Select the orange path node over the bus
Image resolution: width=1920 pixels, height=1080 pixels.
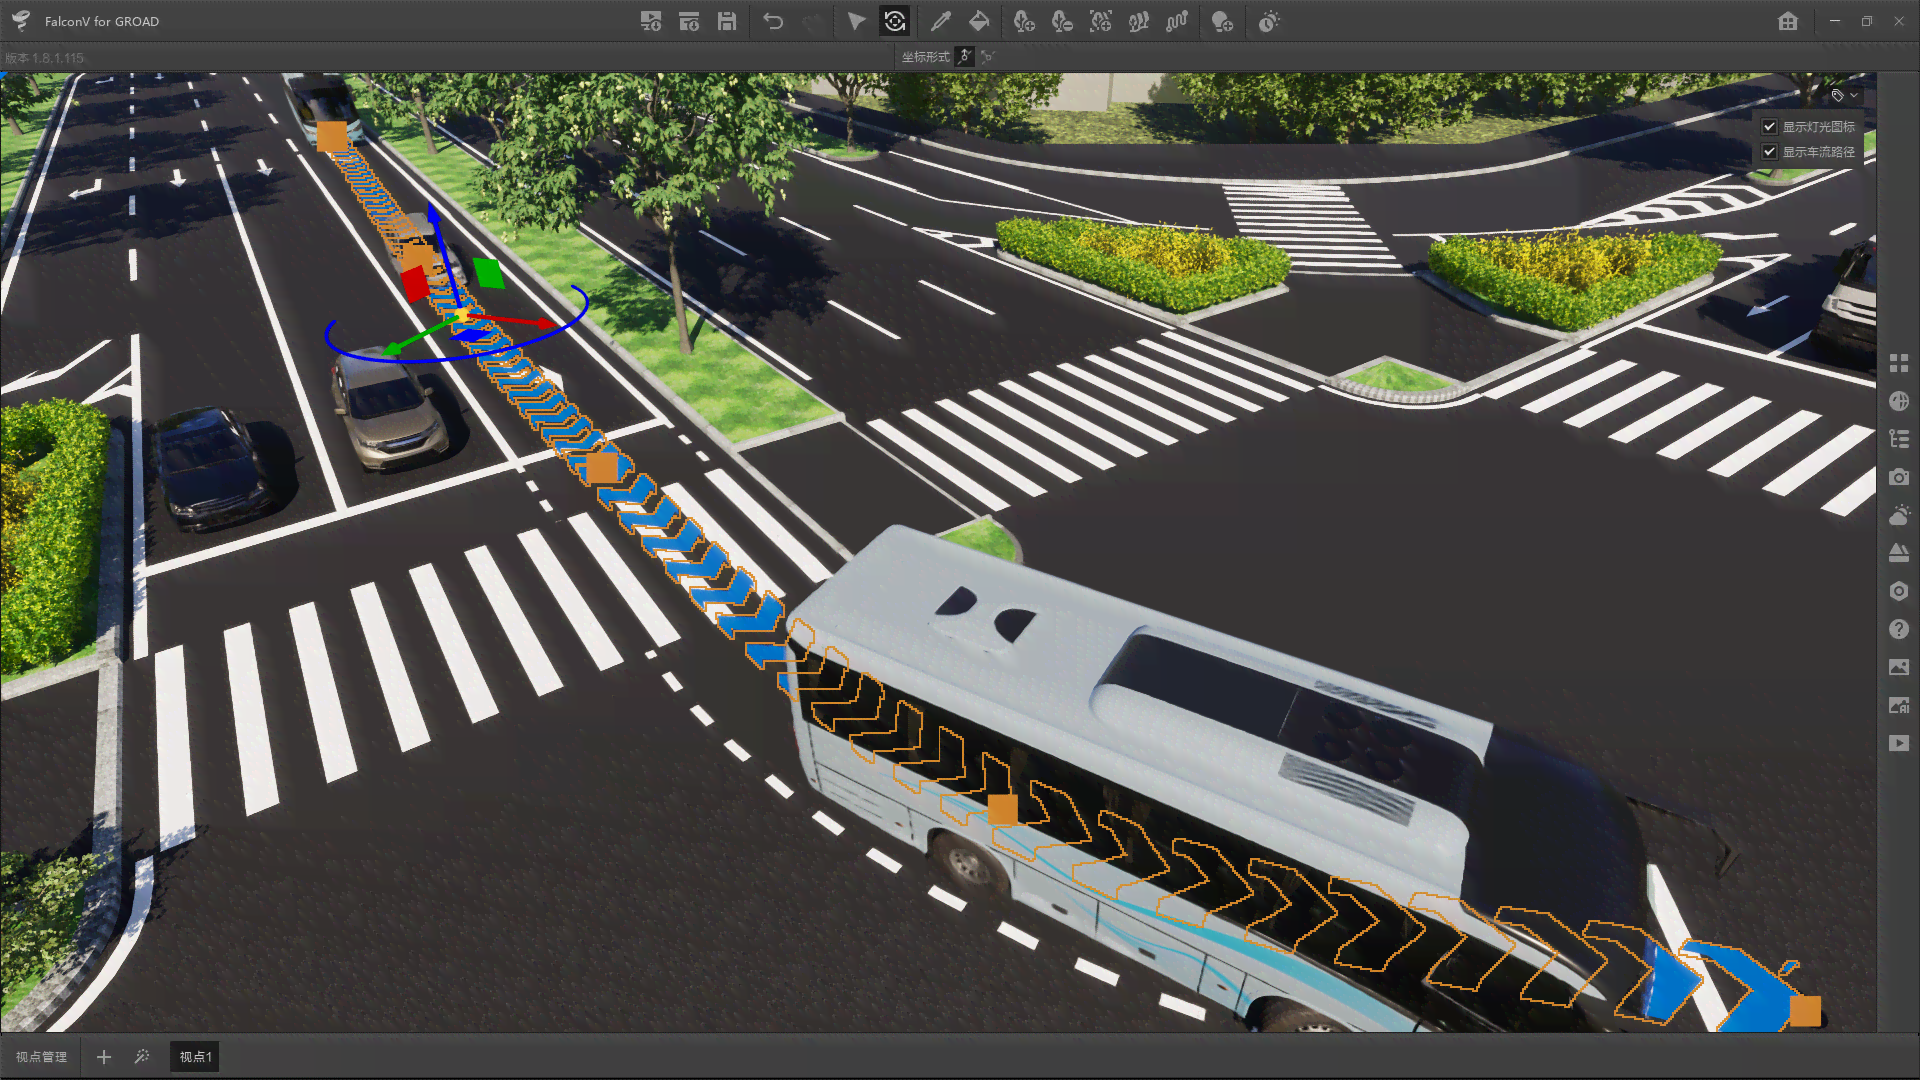pos(1002,810)
